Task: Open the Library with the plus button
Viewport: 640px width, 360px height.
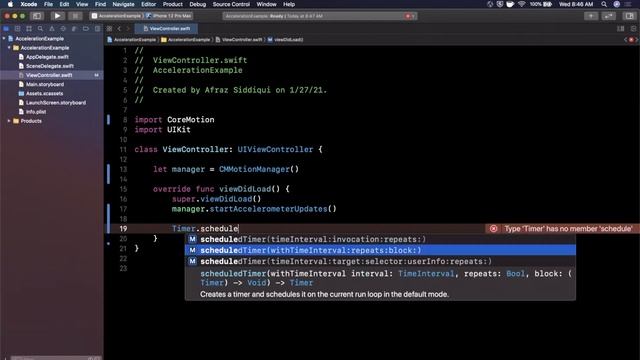Action: point(591,16)
